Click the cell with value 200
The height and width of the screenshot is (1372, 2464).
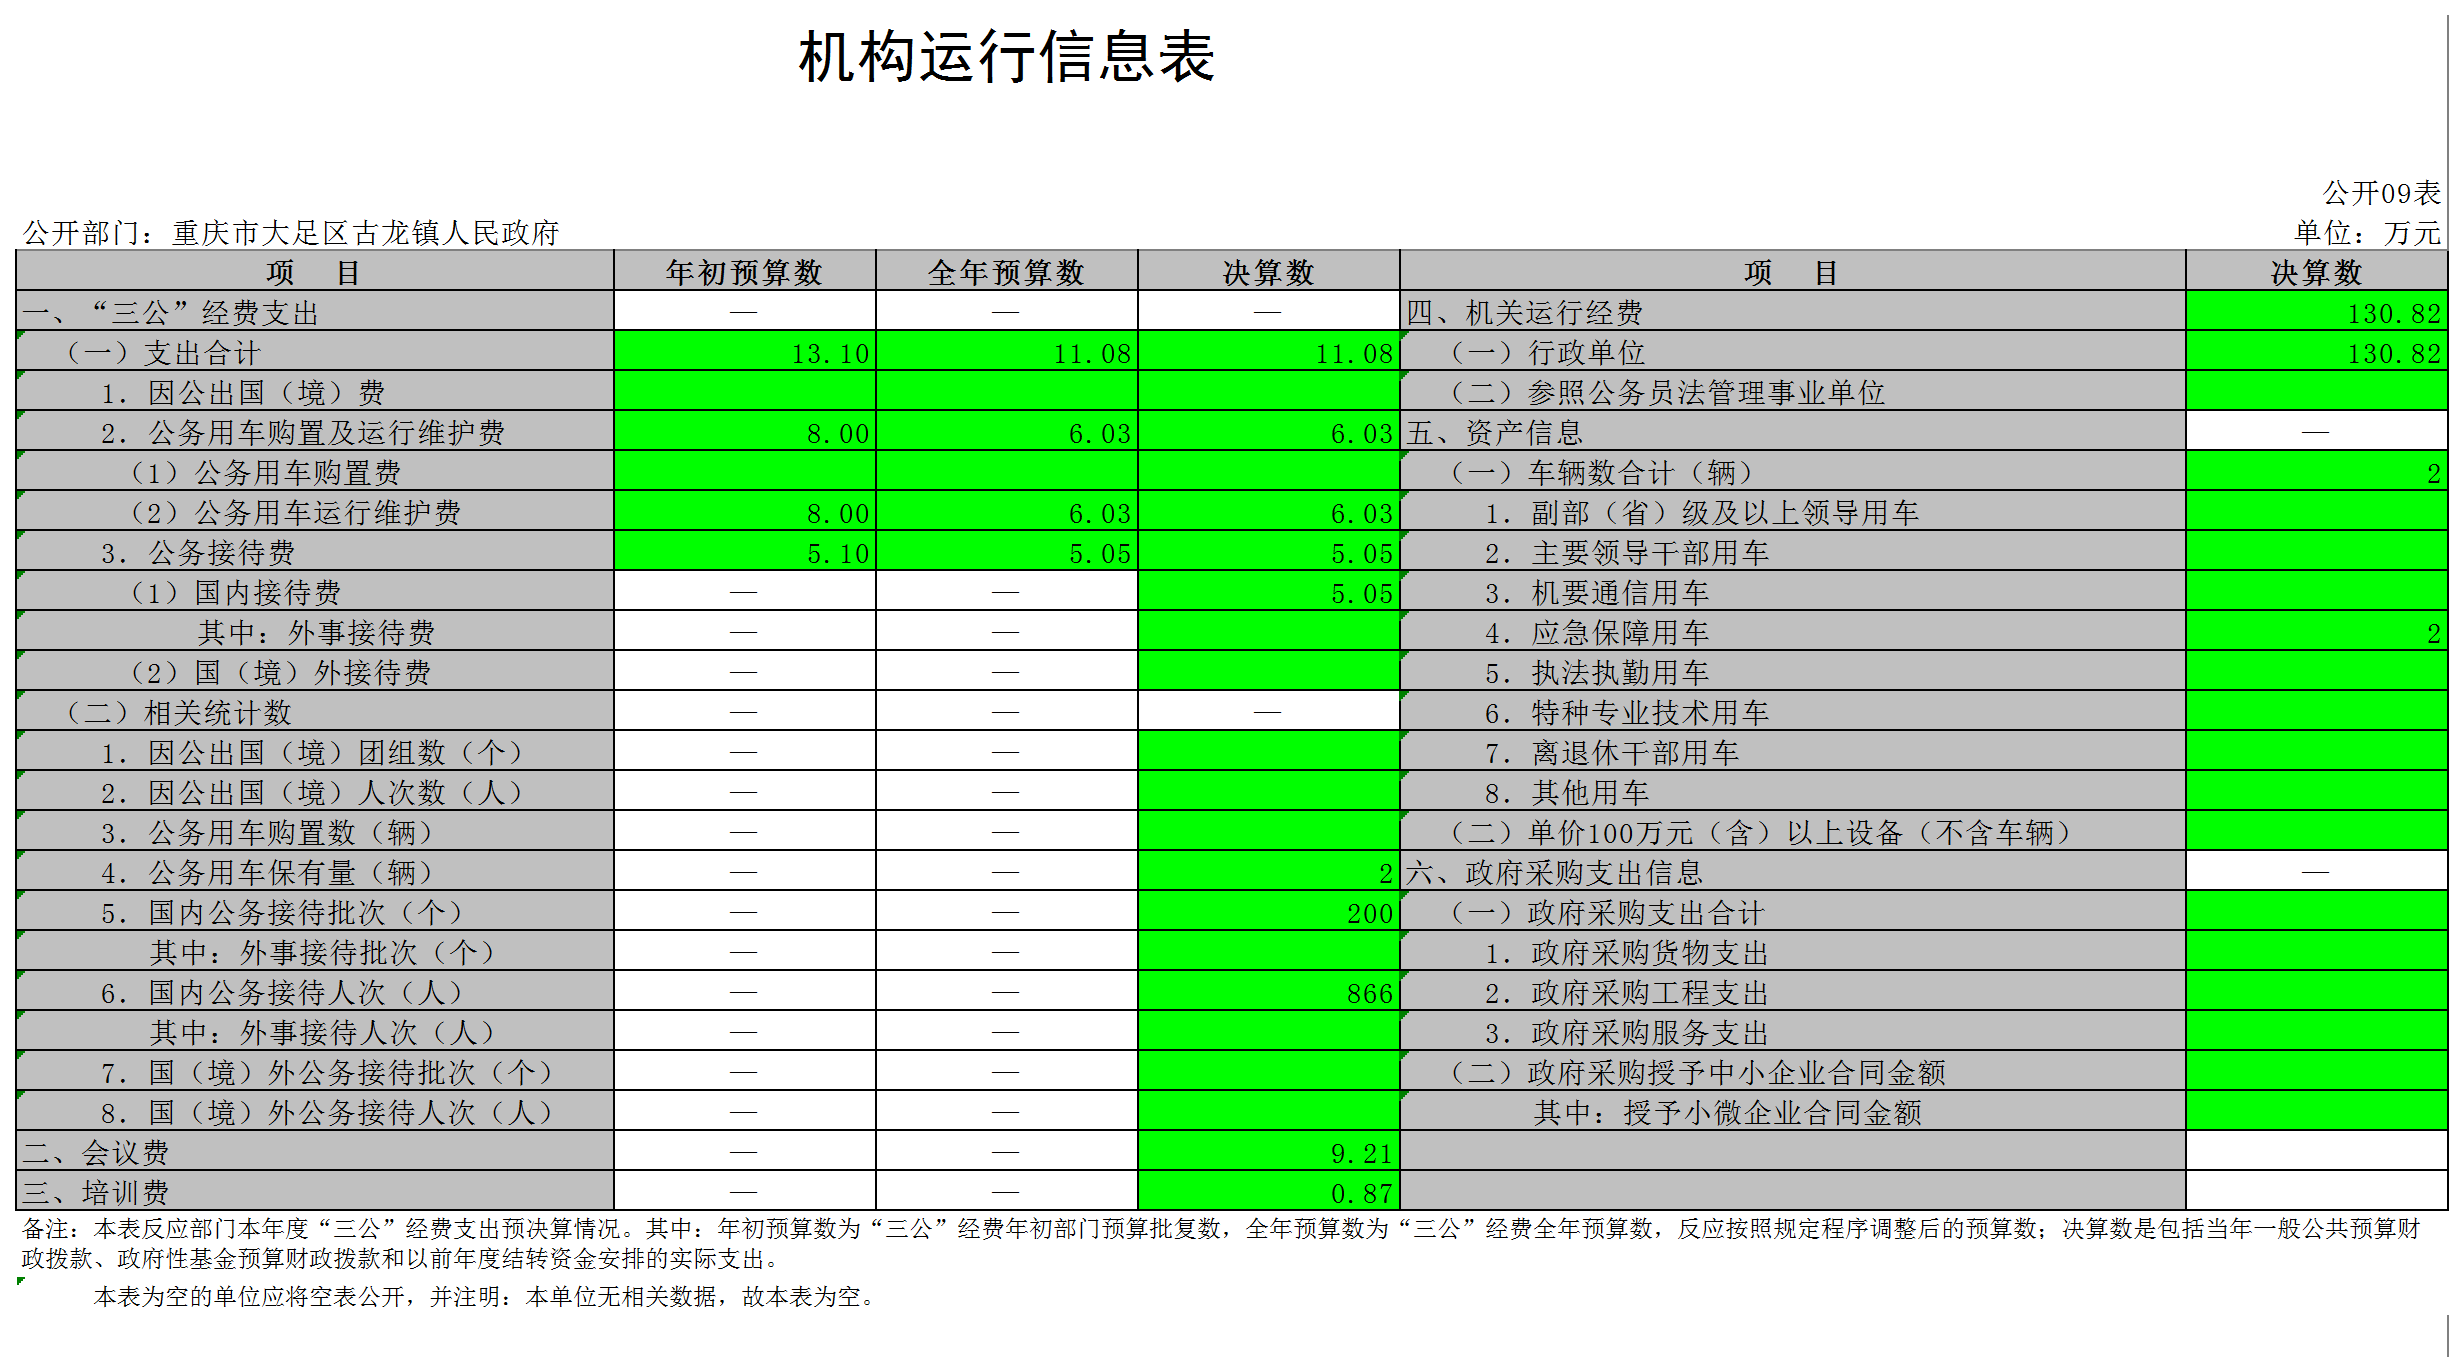click(1268, 913)
